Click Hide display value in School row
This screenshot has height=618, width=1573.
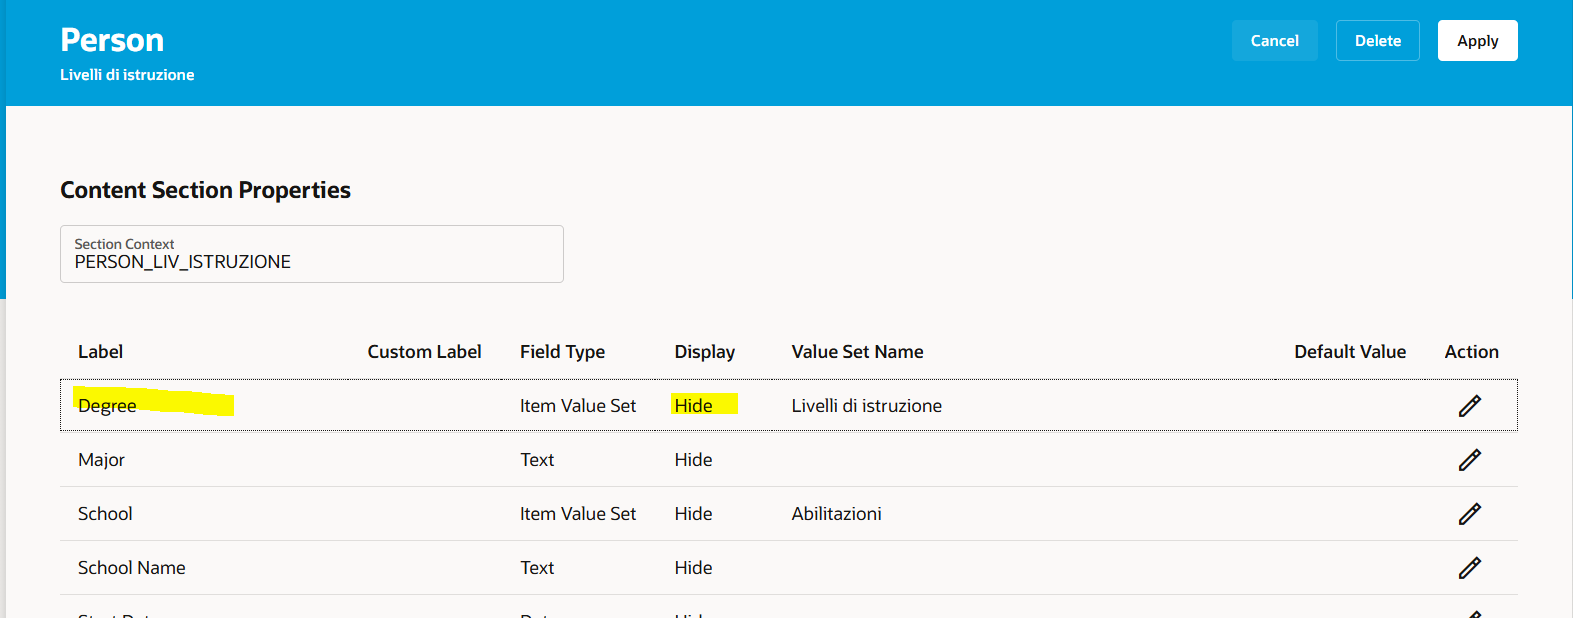tap(693, 514)
